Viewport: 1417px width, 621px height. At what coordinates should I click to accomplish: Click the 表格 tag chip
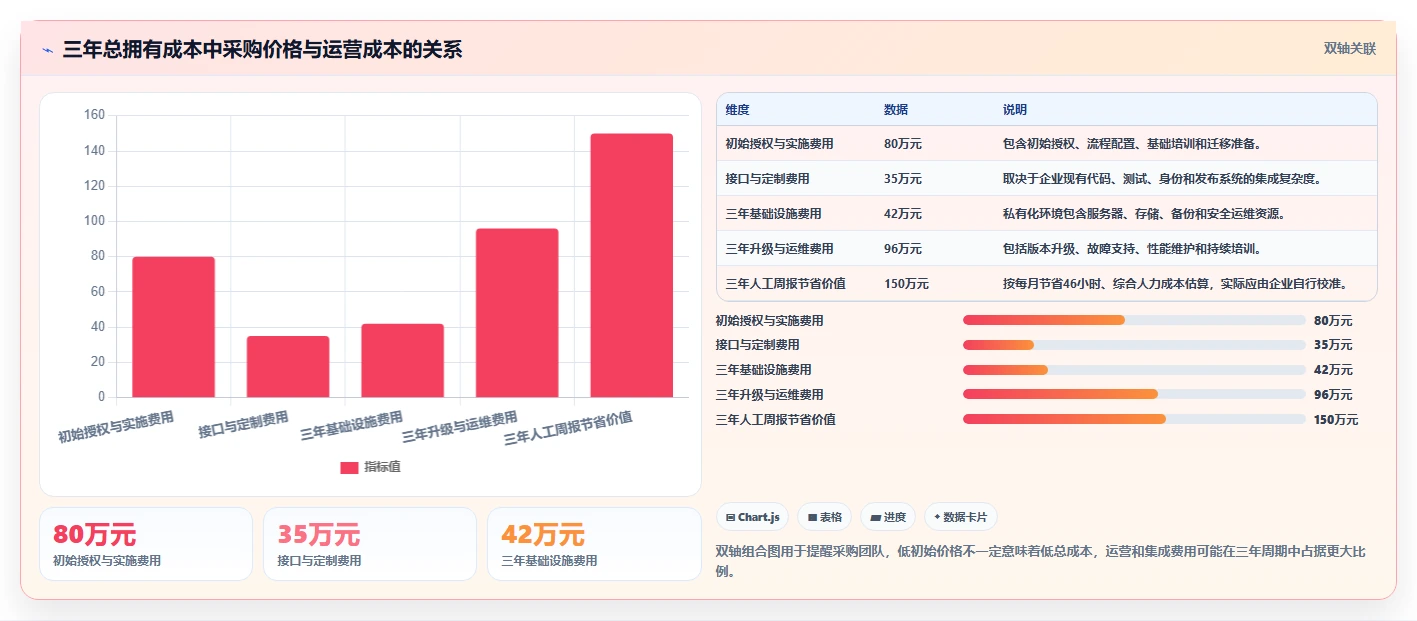[x=824, y=517]
